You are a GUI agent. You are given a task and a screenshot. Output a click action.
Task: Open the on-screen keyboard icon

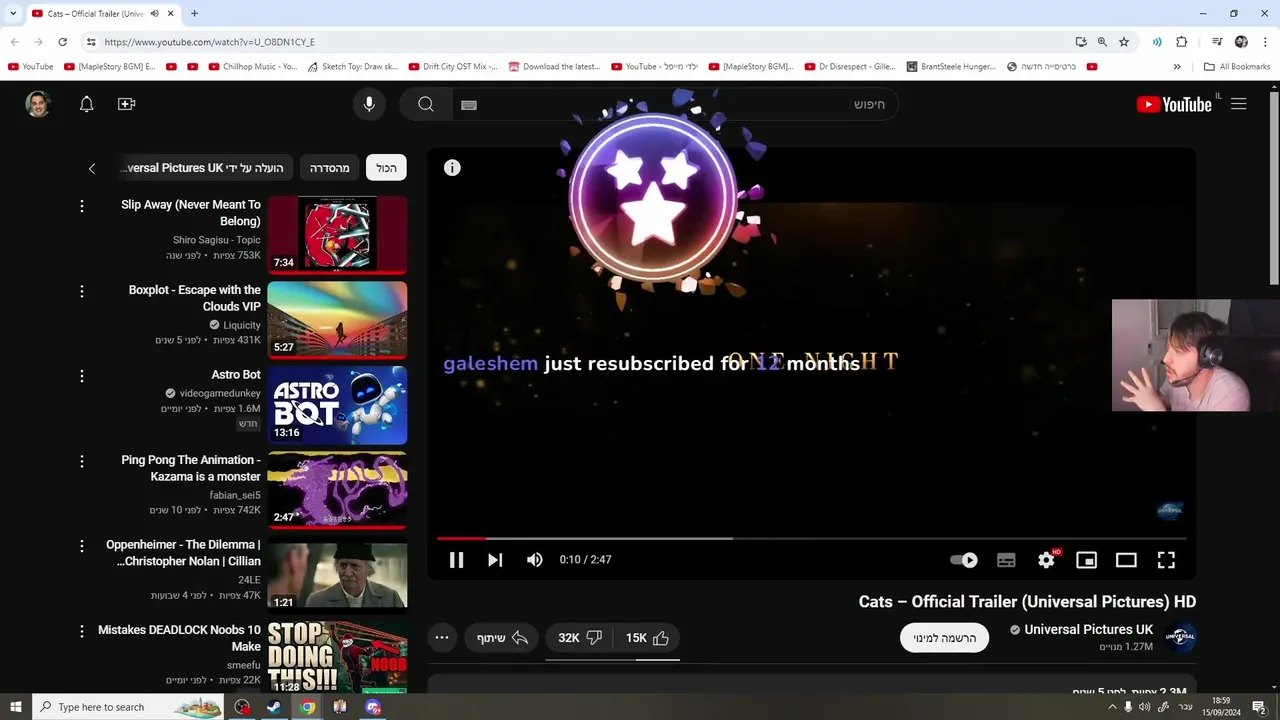pyautogui.click(x=469, y=105)
